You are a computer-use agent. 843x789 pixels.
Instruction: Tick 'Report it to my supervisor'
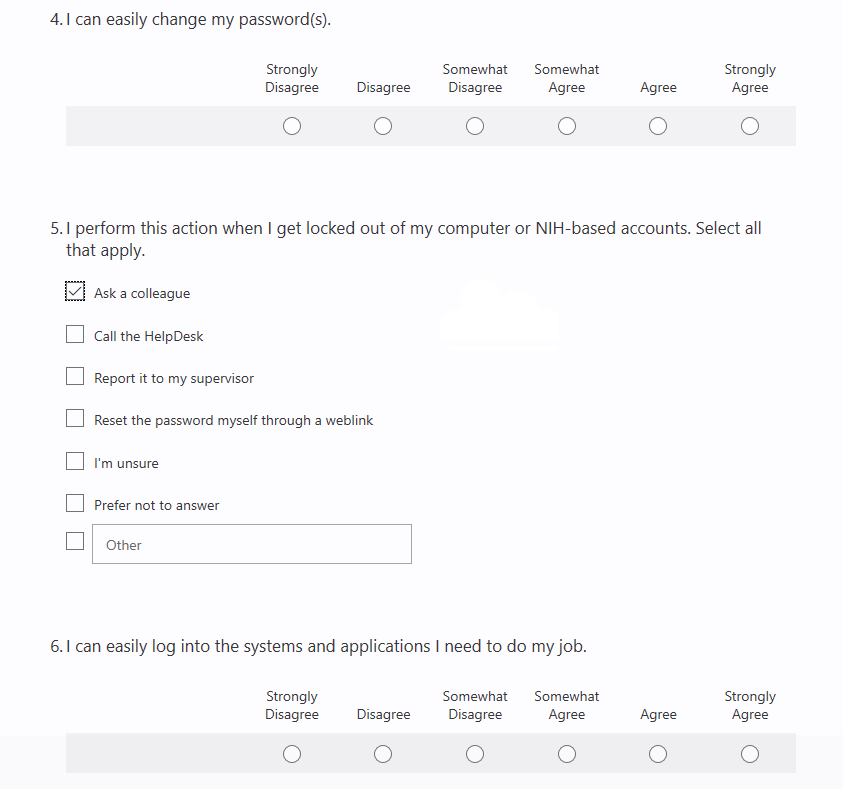75,376
